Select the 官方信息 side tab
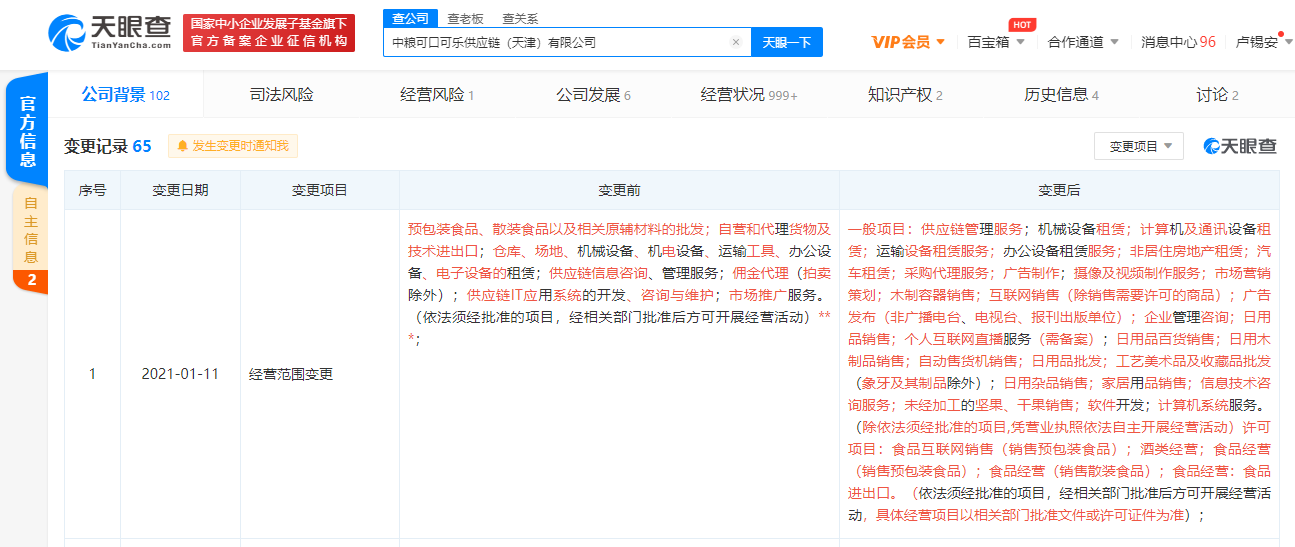Viewport: 1295px width, 547px height. coord(28,131)
